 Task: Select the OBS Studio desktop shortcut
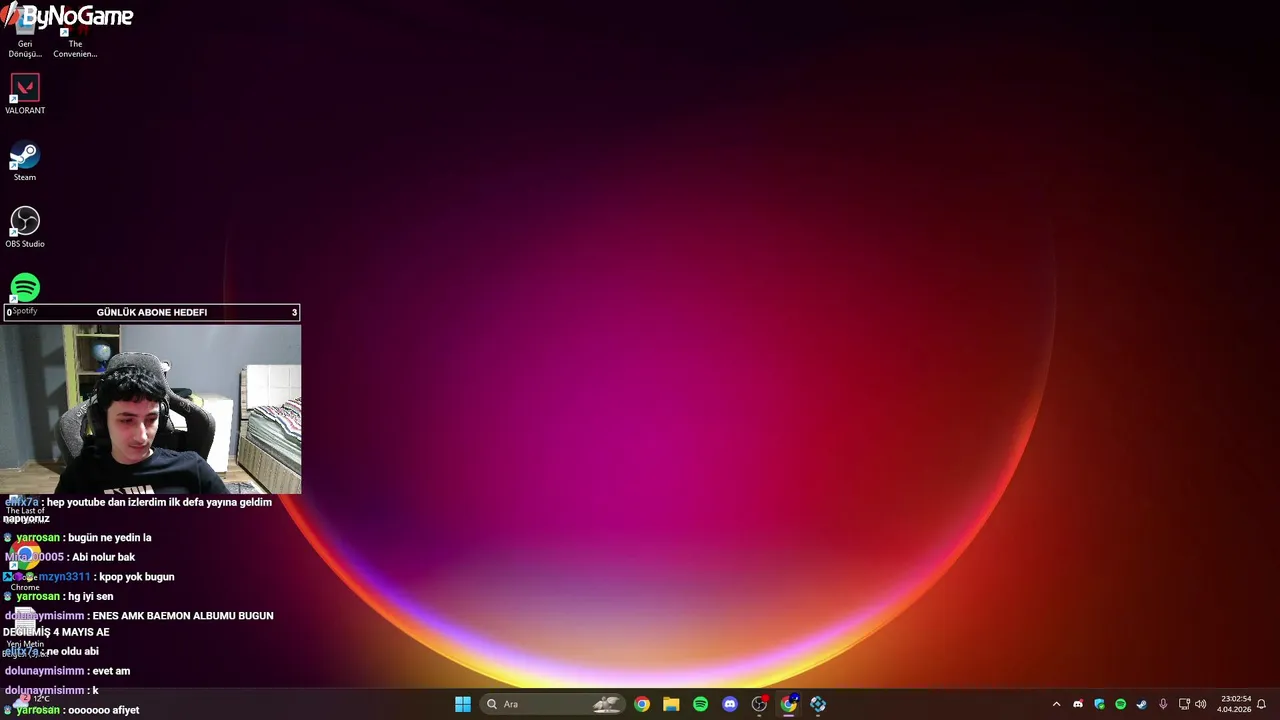25,228
